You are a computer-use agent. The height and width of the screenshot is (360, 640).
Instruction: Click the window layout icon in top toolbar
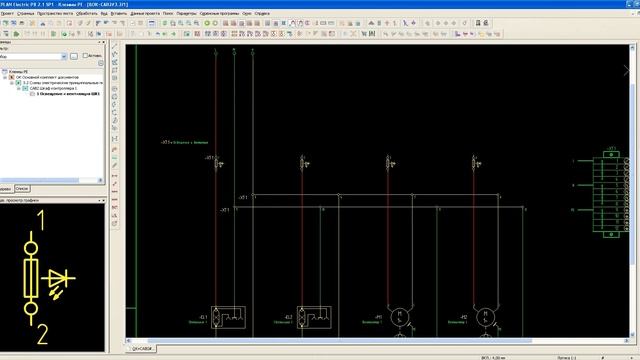click(152, 23)
